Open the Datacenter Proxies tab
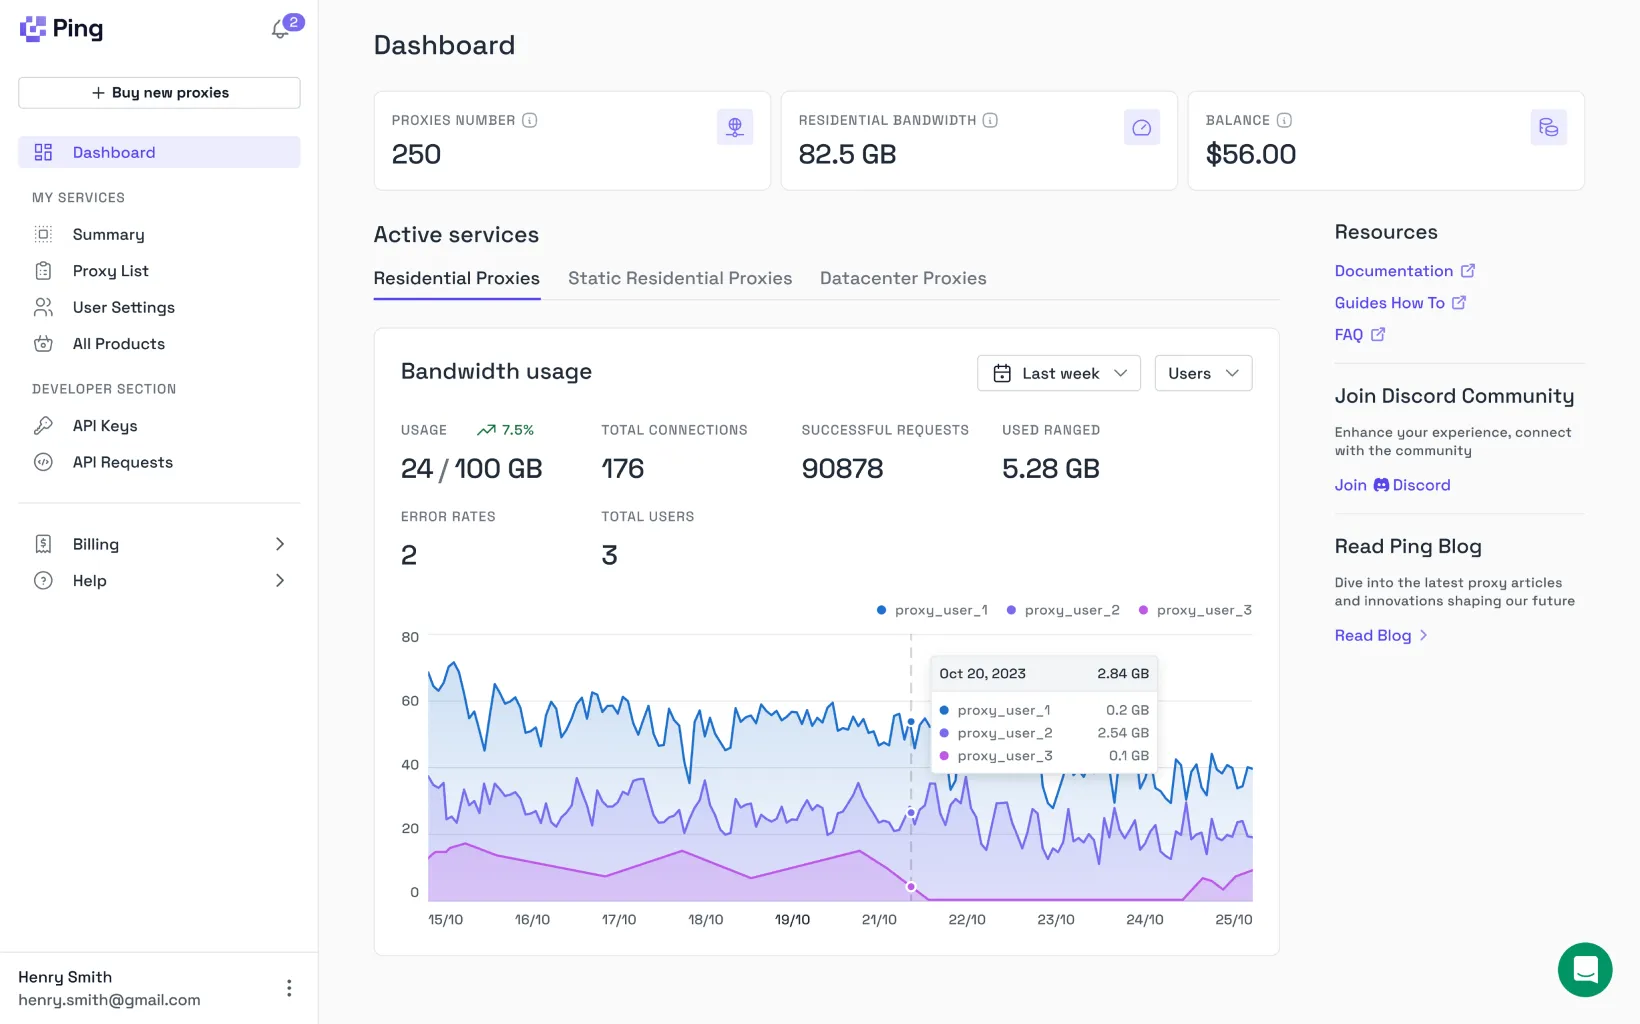The image size is (1640, 1024). (902, 278)
